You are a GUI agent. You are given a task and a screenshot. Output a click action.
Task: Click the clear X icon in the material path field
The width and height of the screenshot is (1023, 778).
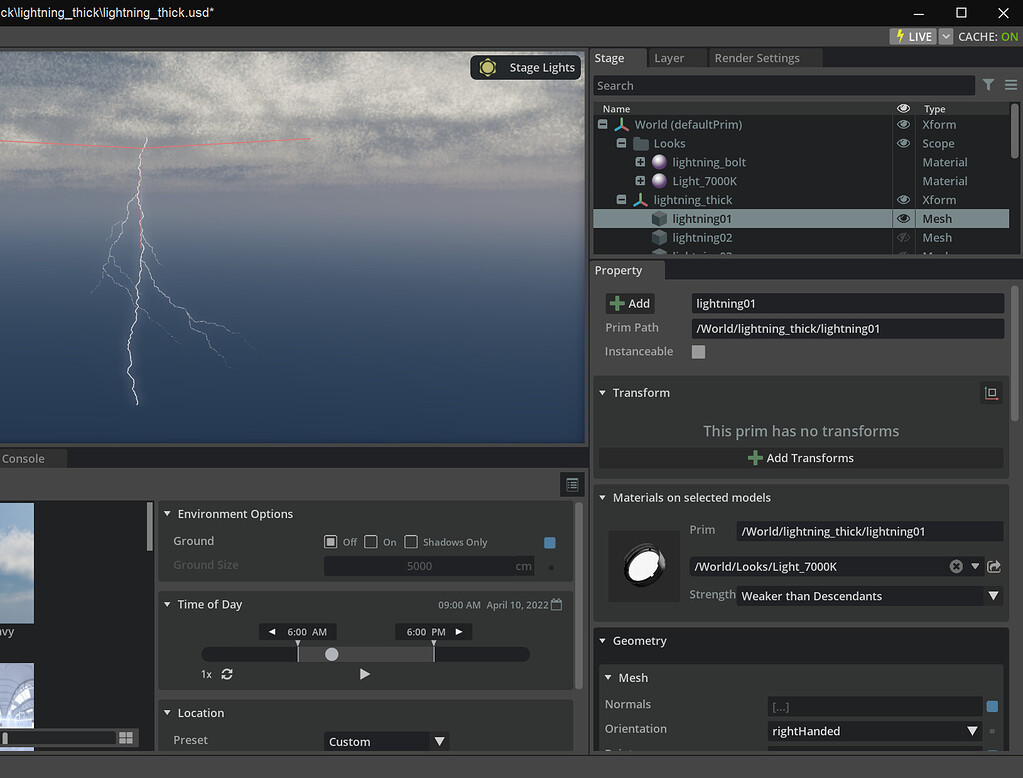point(955,566)
